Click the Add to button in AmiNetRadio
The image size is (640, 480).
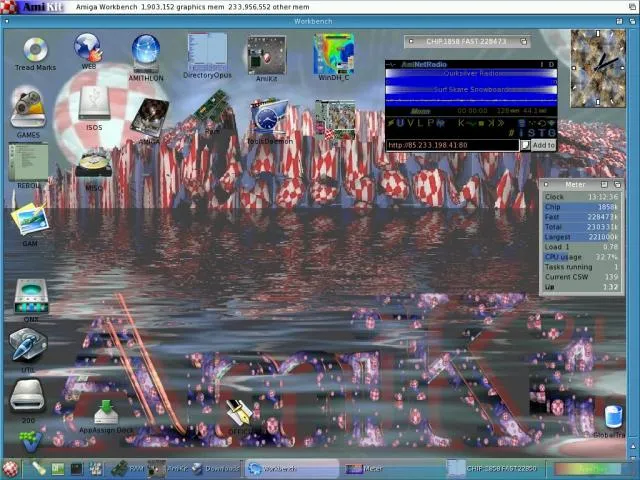[539, 145]
